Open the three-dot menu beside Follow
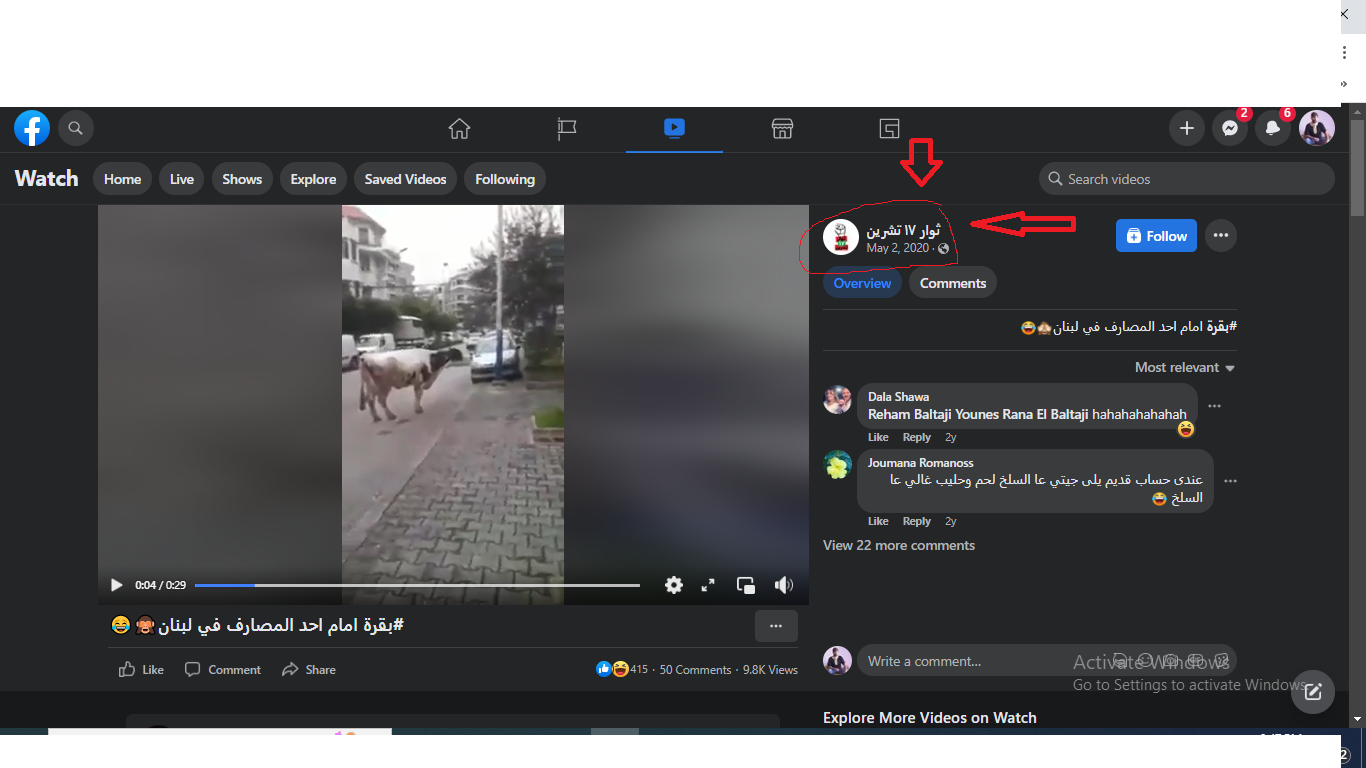This screenshot has height=768, width=1366. [x=1221, y=236]
